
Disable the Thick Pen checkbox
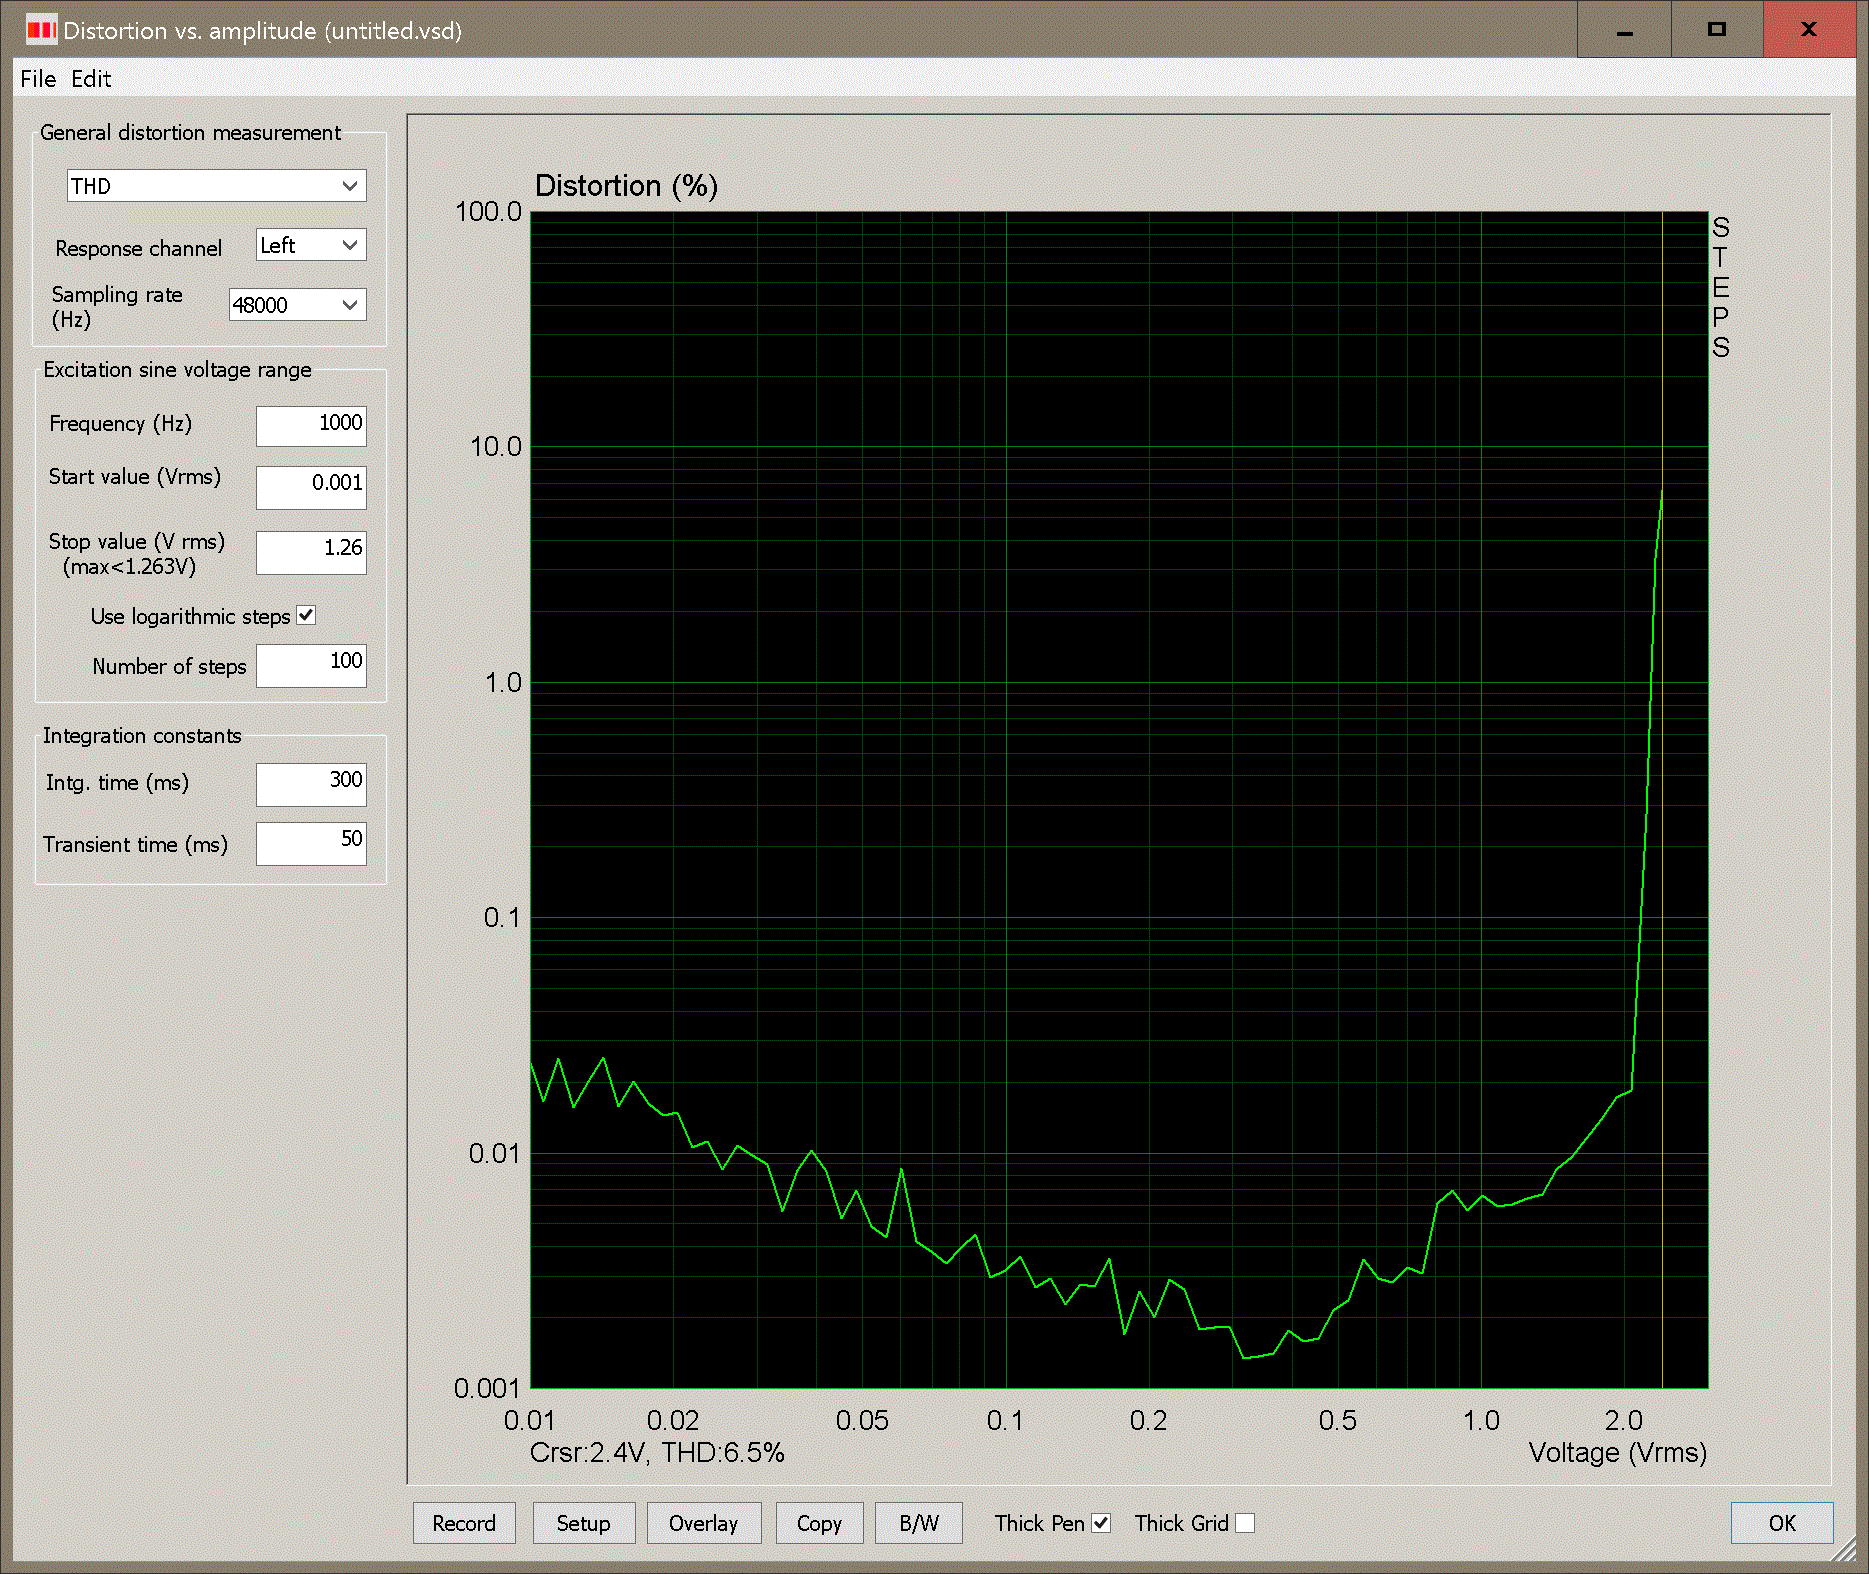pyautogui.click(x=1101, y=1523)
